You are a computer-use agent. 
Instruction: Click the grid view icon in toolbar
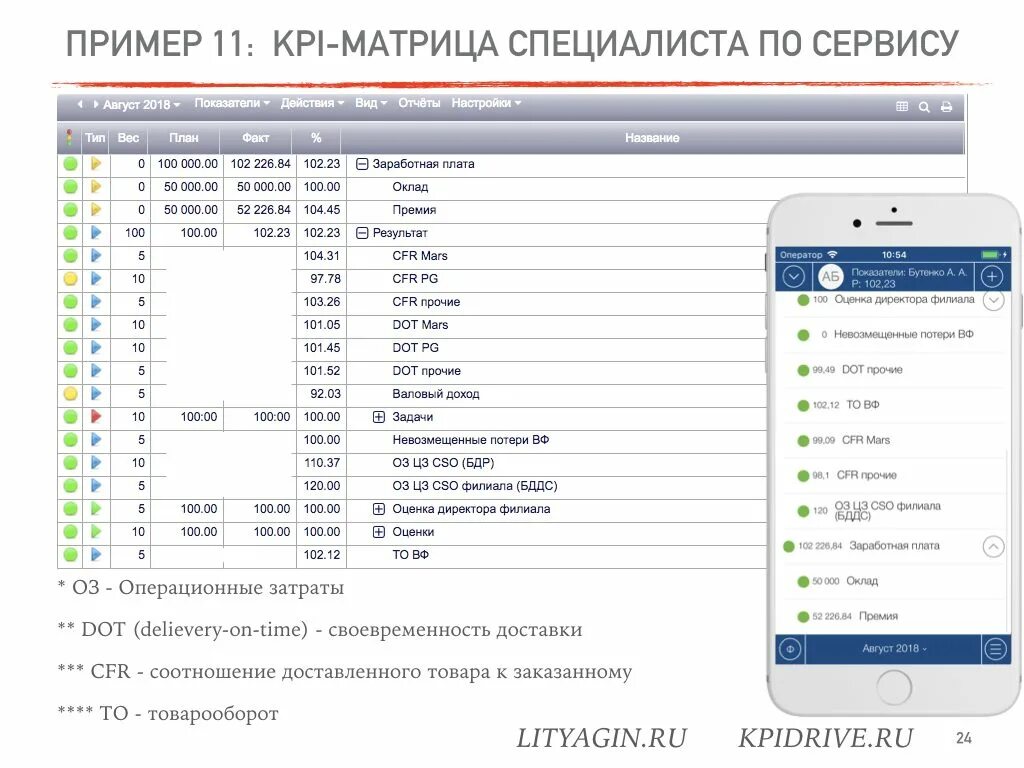point(904,103)
